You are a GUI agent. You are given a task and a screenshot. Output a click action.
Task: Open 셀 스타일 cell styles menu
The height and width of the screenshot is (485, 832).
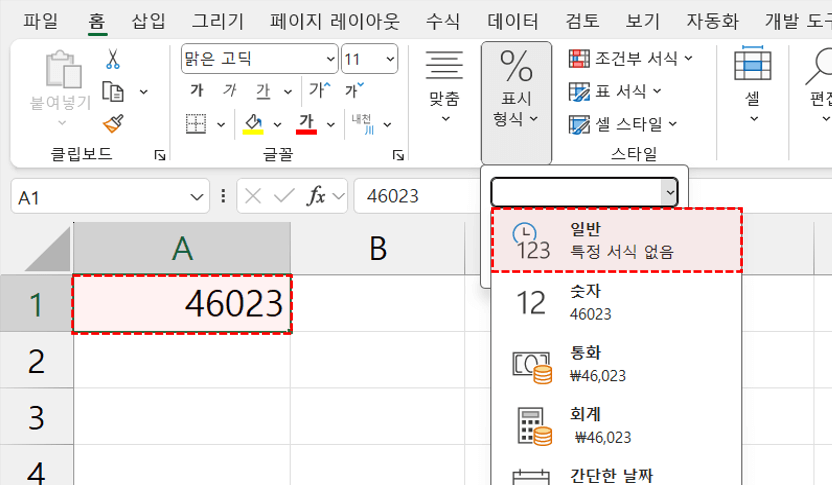(x=623, y=124)
